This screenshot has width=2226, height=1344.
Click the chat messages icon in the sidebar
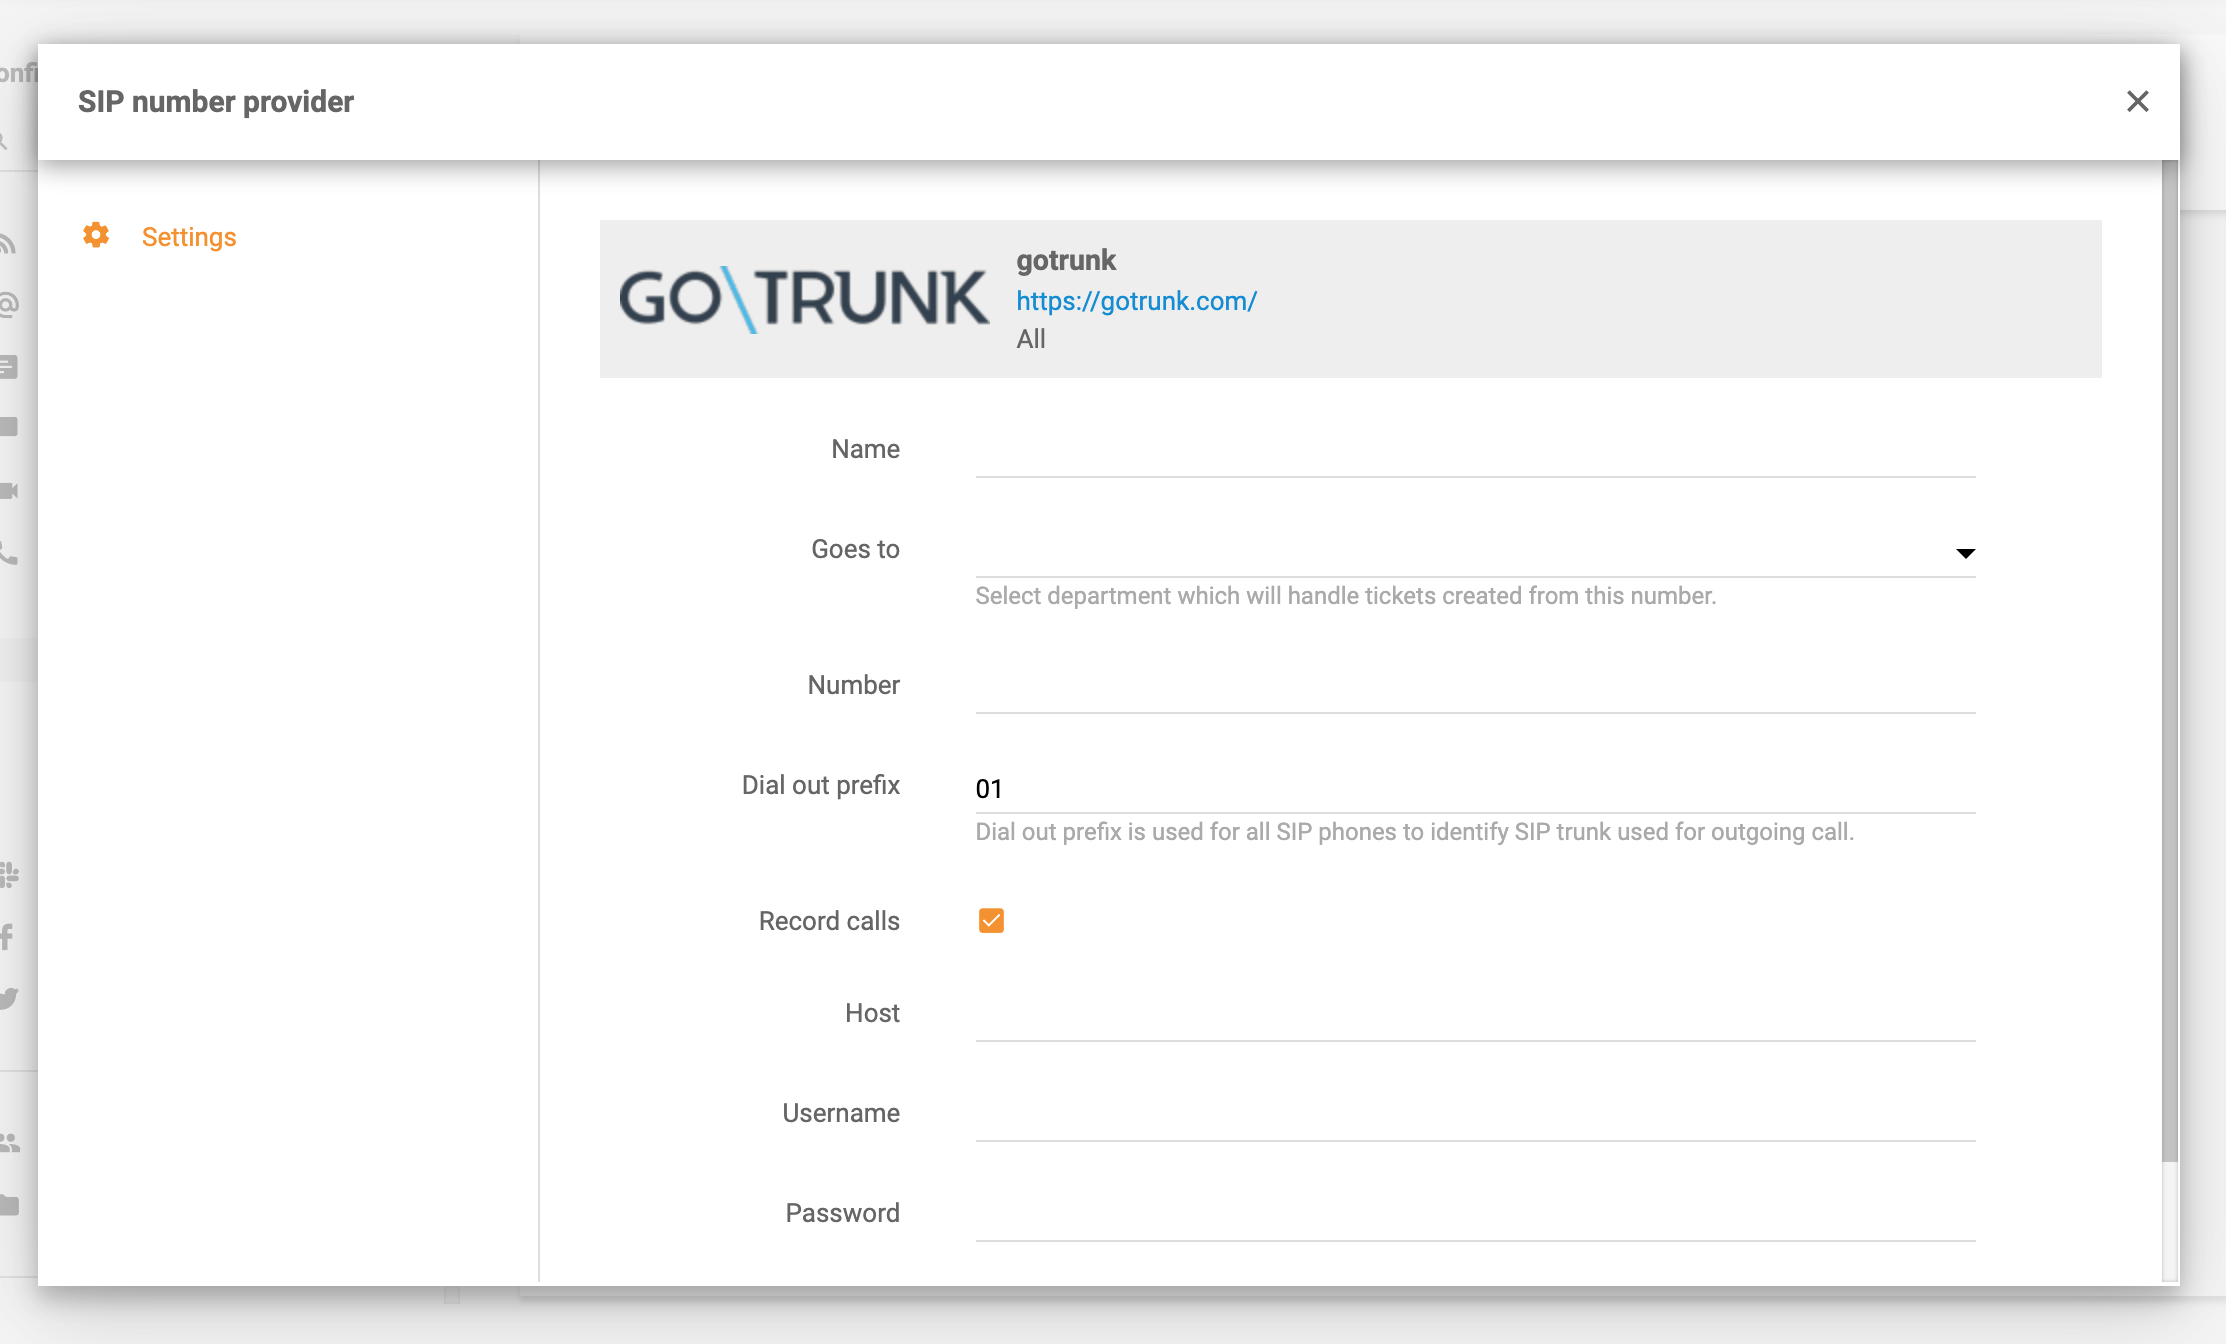10,365
